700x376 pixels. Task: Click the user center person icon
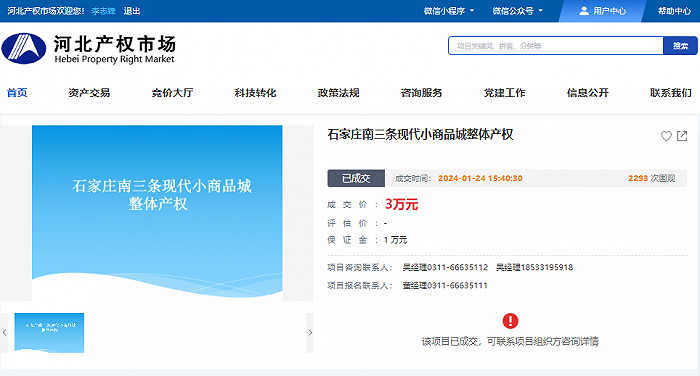[583, 11]
